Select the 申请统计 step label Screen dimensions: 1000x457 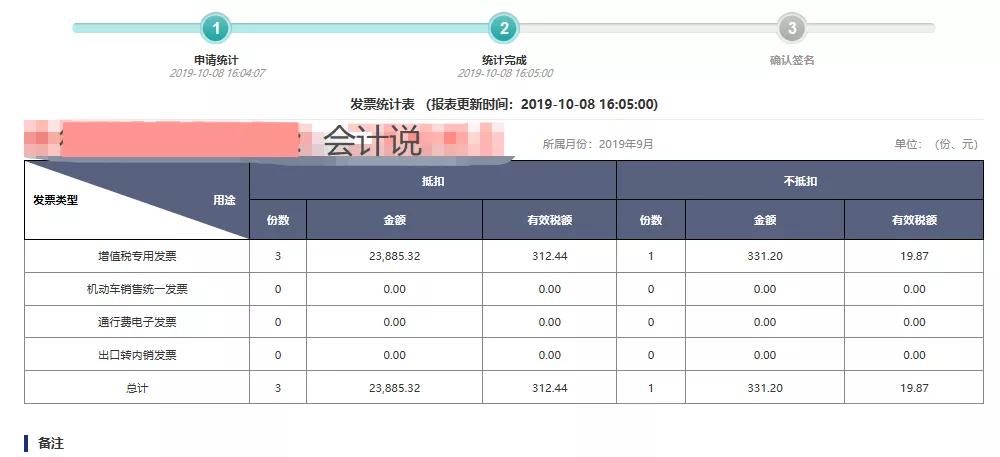(x=216, y=61)
